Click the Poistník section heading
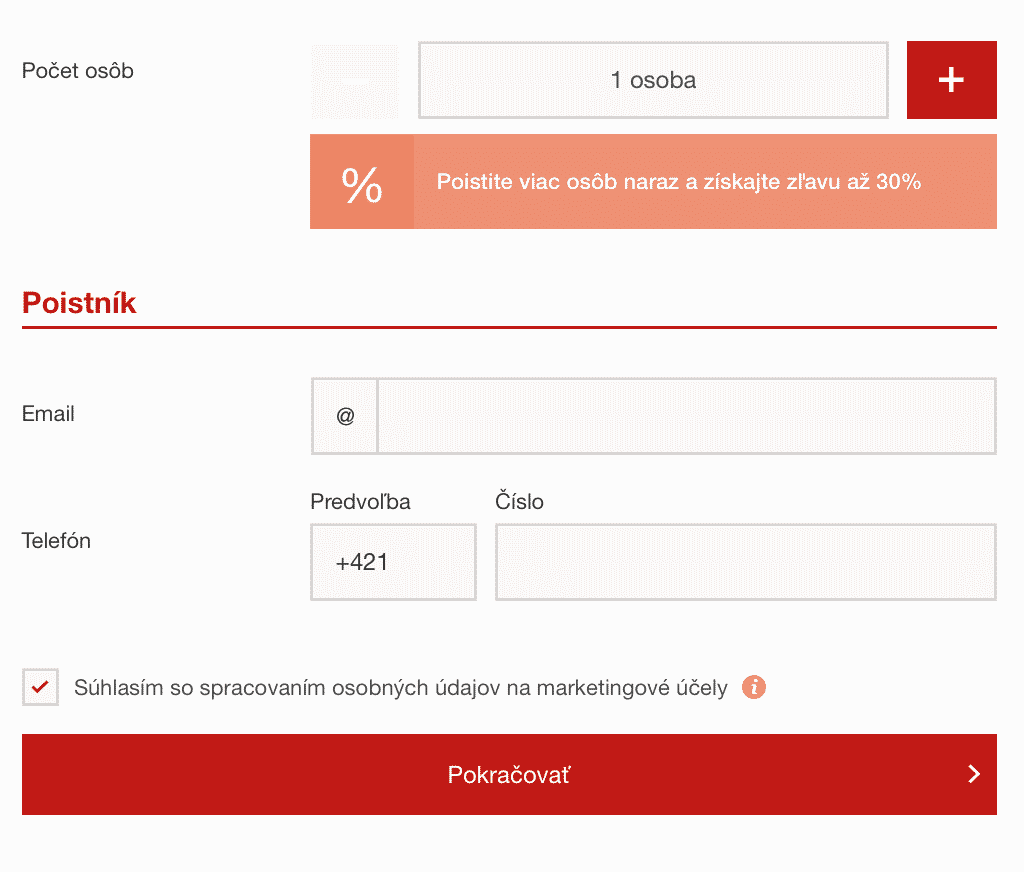The image size is (1024, 872). pyautogui.click(x=79, y=303)
